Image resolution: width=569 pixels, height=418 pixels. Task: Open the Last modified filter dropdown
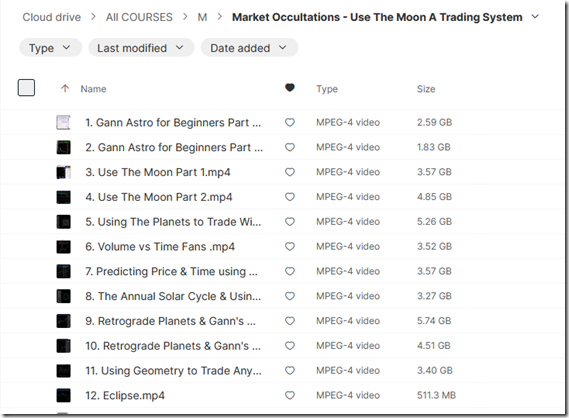point(141,48)
